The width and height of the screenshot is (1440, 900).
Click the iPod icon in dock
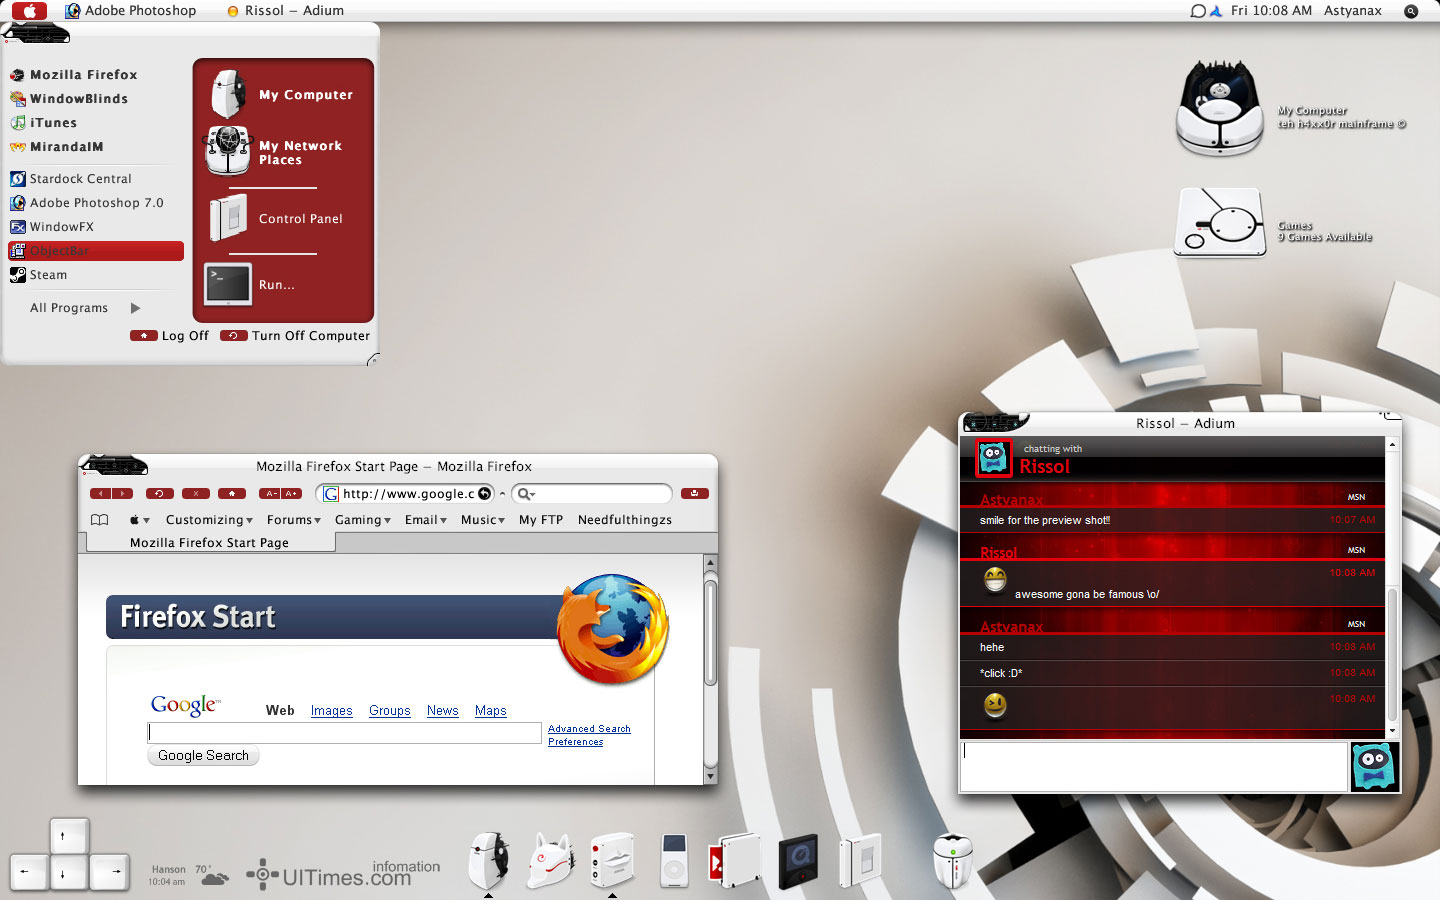click(x=674, y=860)
